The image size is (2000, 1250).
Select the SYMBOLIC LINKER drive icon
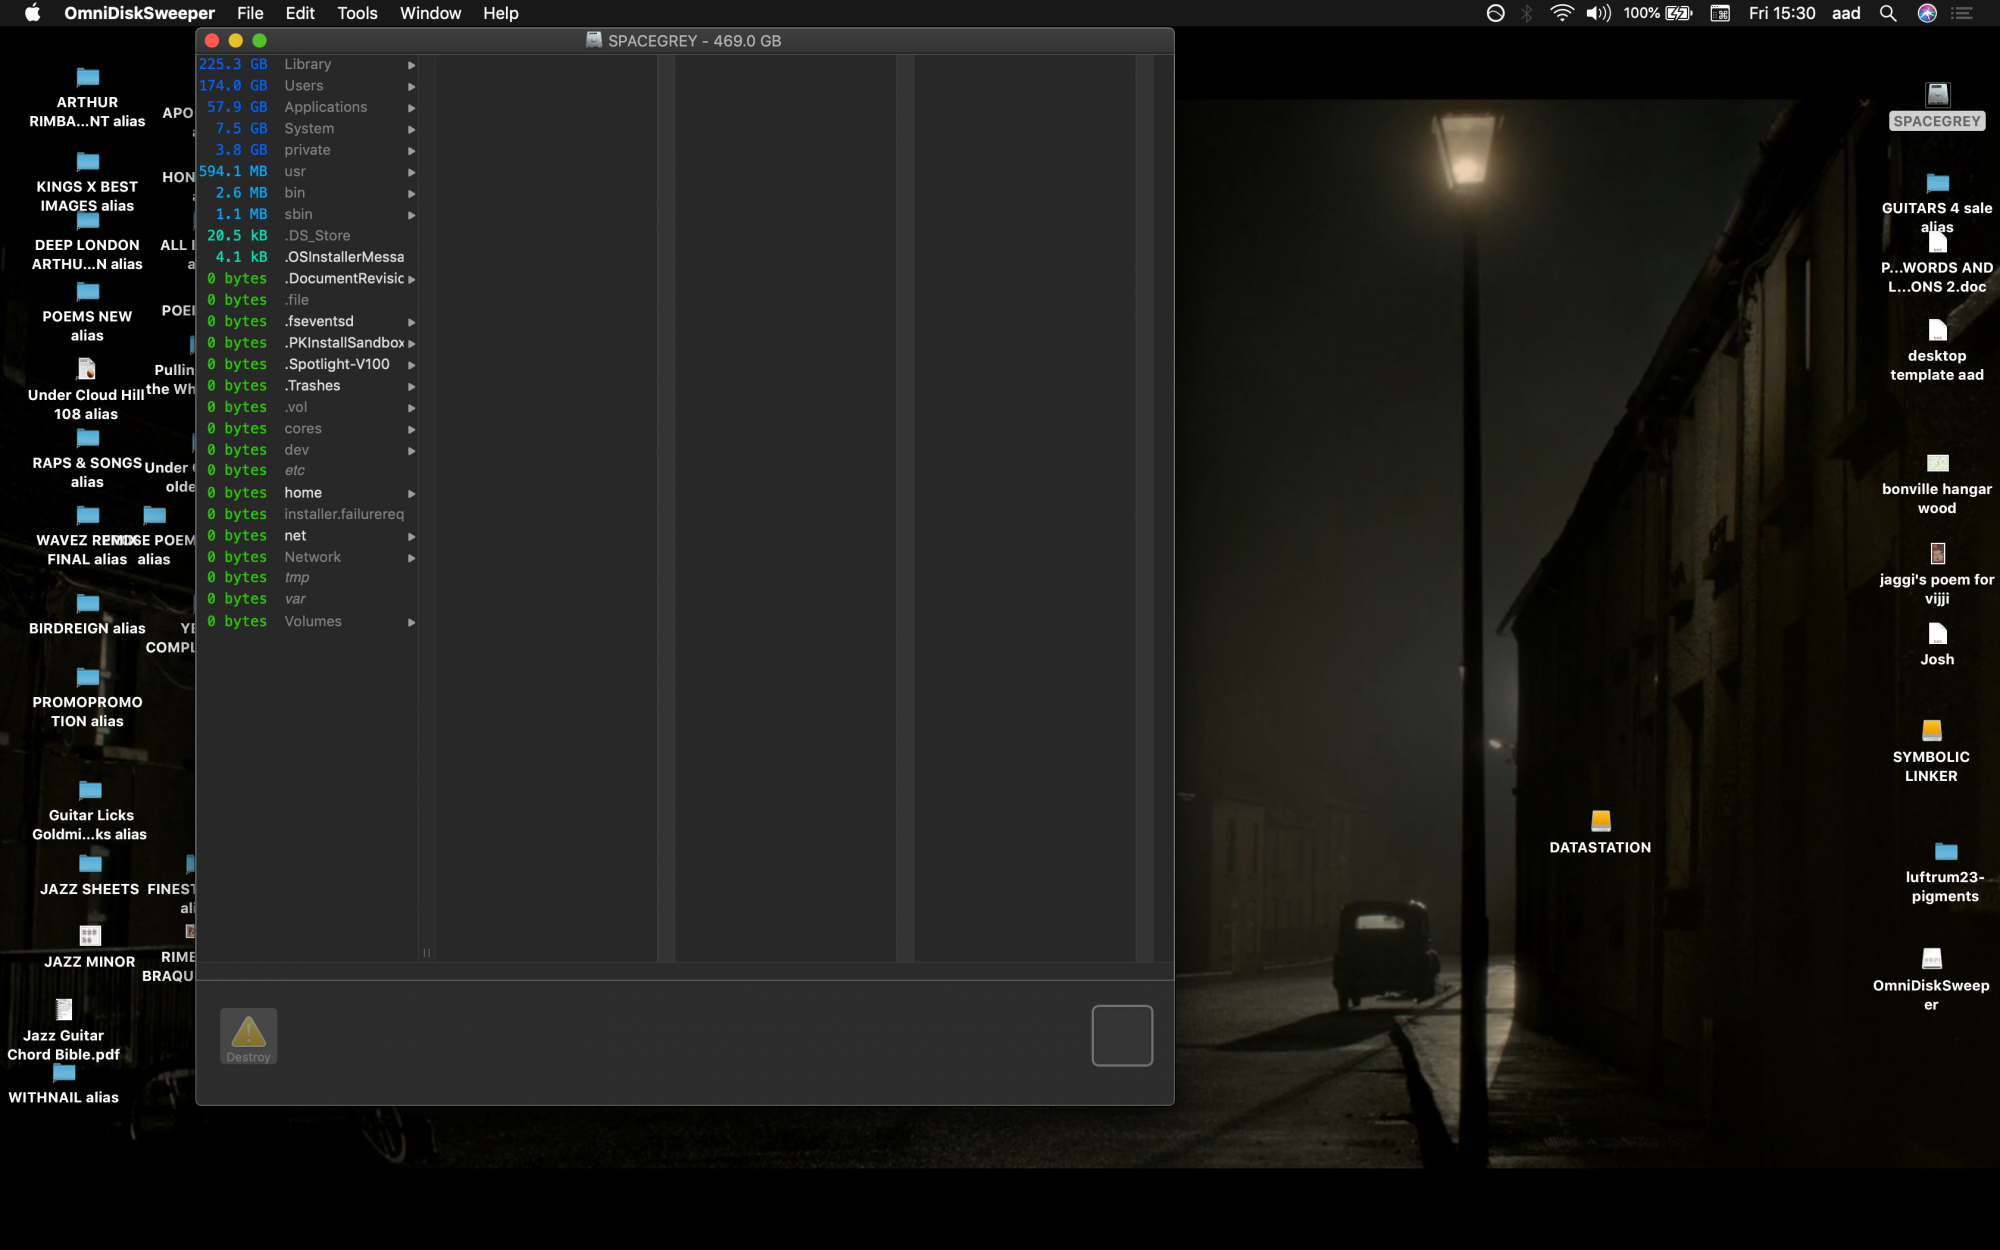(x=1931, y=731)
